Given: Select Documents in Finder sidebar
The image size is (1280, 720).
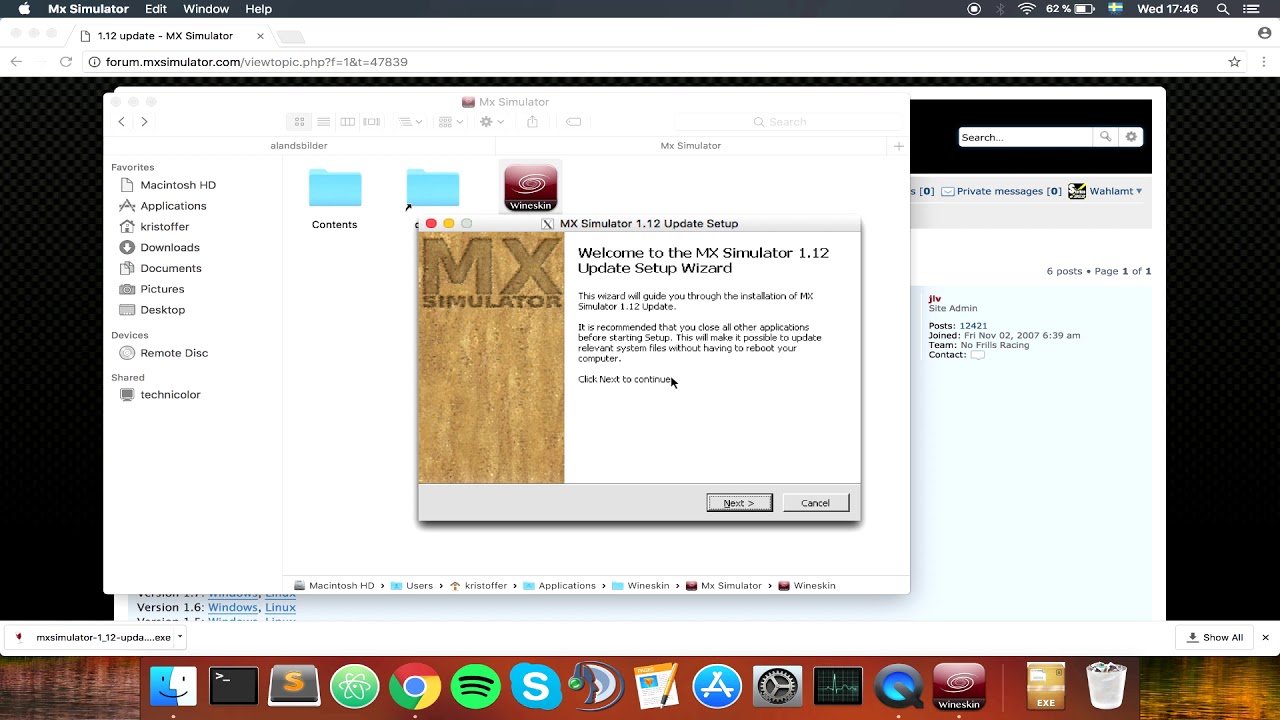Looking at the screenshot, I should pyautogui.click(x=171, y=268).
